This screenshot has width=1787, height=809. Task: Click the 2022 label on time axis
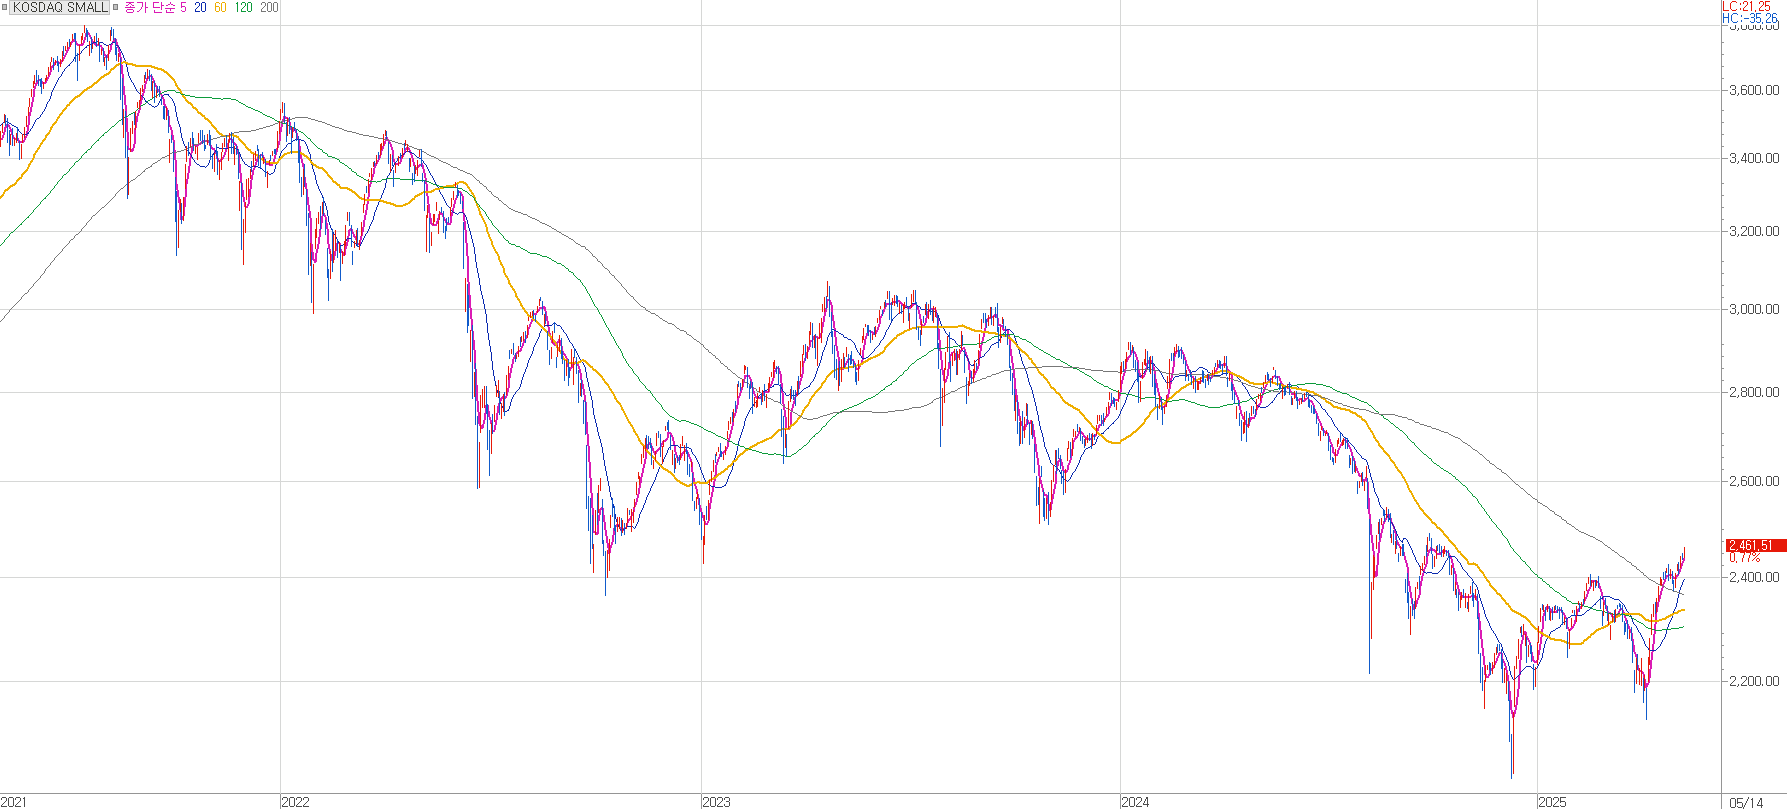(x=295, y=802)
